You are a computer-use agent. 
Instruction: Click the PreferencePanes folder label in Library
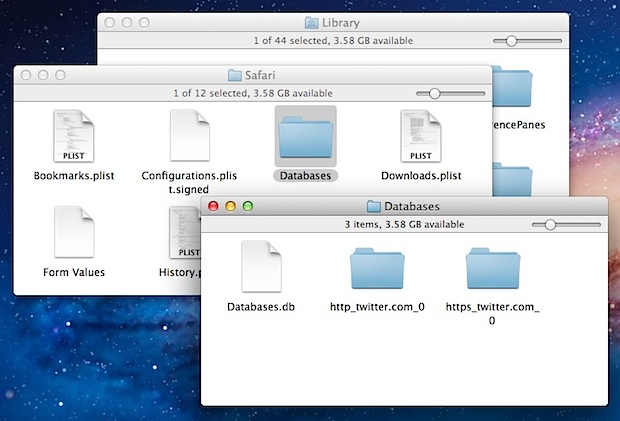coord(519,125)
